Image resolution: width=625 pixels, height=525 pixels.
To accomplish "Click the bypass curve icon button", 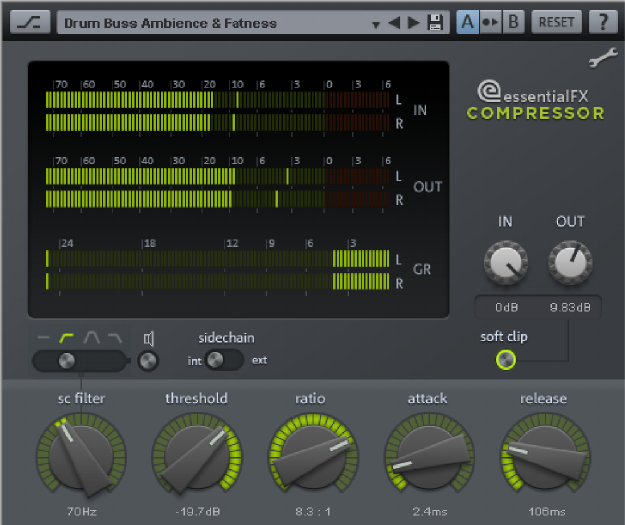I will pos(30,22).
